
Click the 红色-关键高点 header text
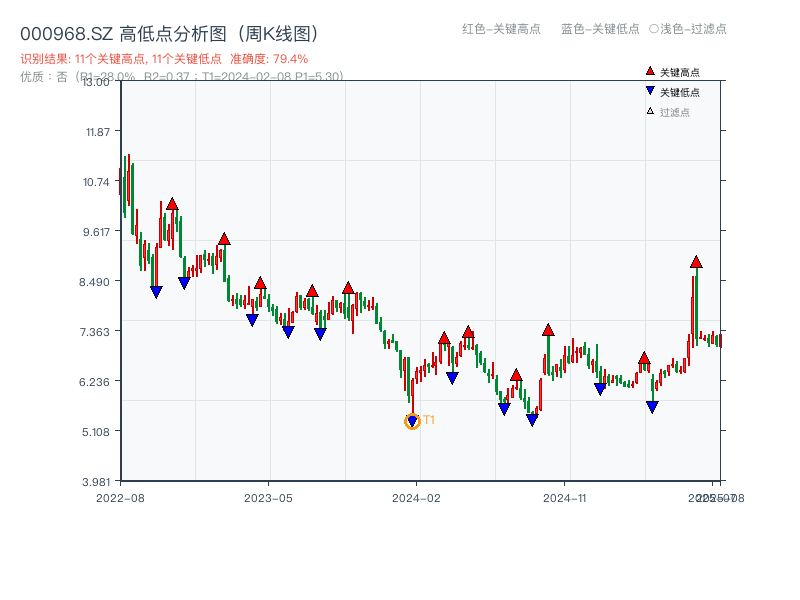[501, 29]
